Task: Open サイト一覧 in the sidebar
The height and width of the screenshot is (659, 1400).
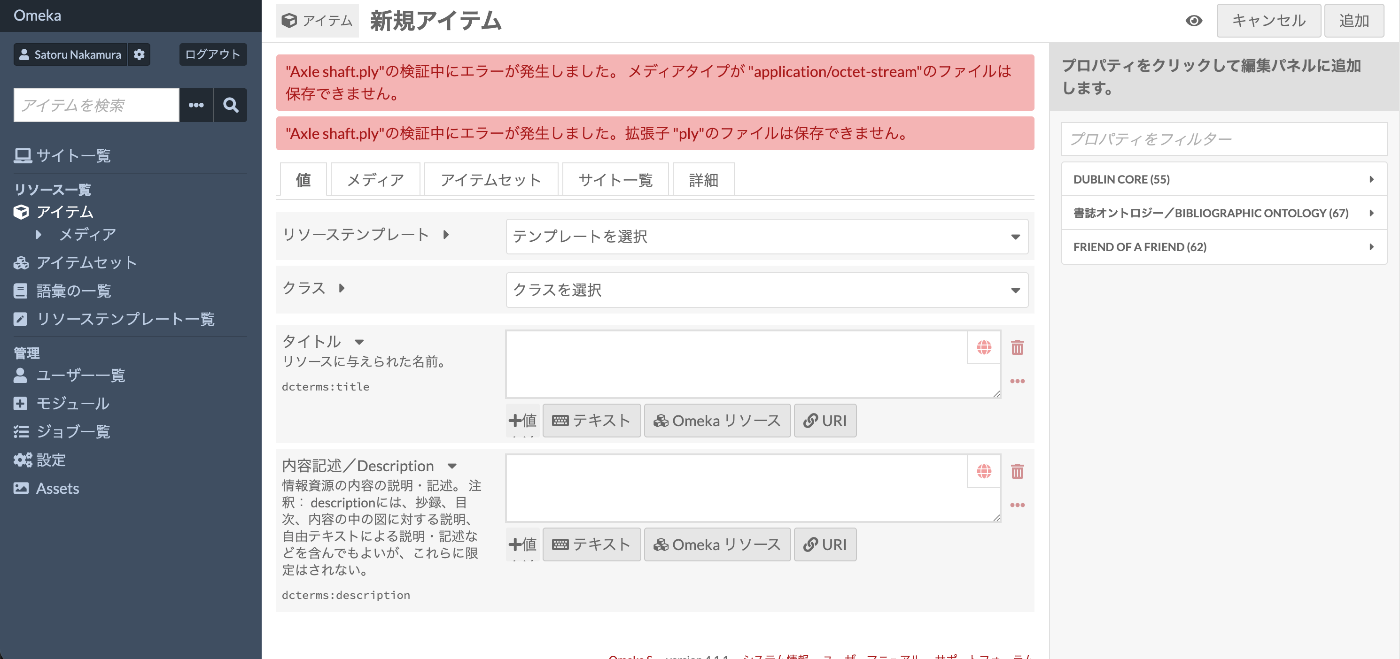Action: click(62, 156)
